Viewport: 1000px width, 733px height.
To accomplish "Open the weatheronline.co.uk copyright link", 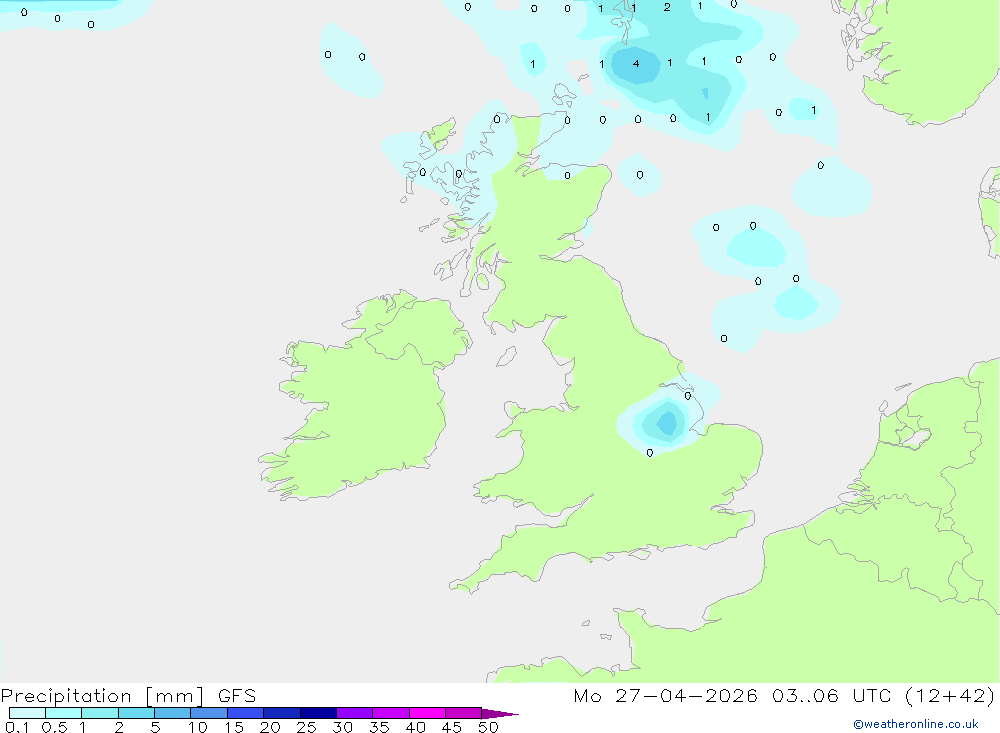I will 916,724.
